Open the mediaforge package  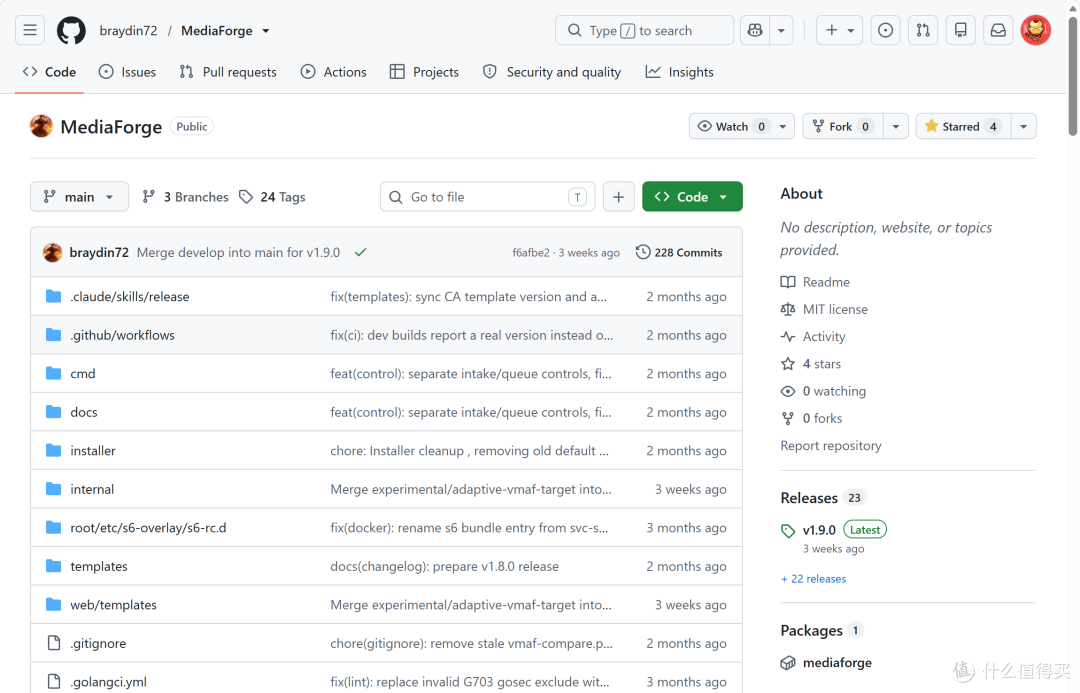tap(837, 663)
